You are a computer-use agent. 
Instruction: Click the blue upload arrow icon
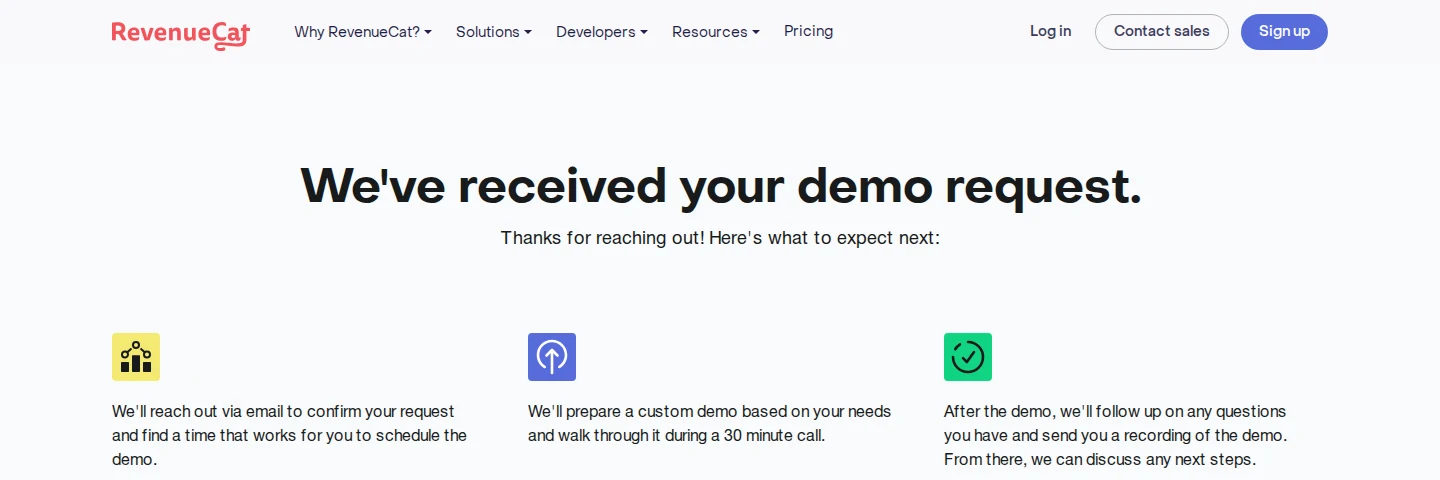552,357
